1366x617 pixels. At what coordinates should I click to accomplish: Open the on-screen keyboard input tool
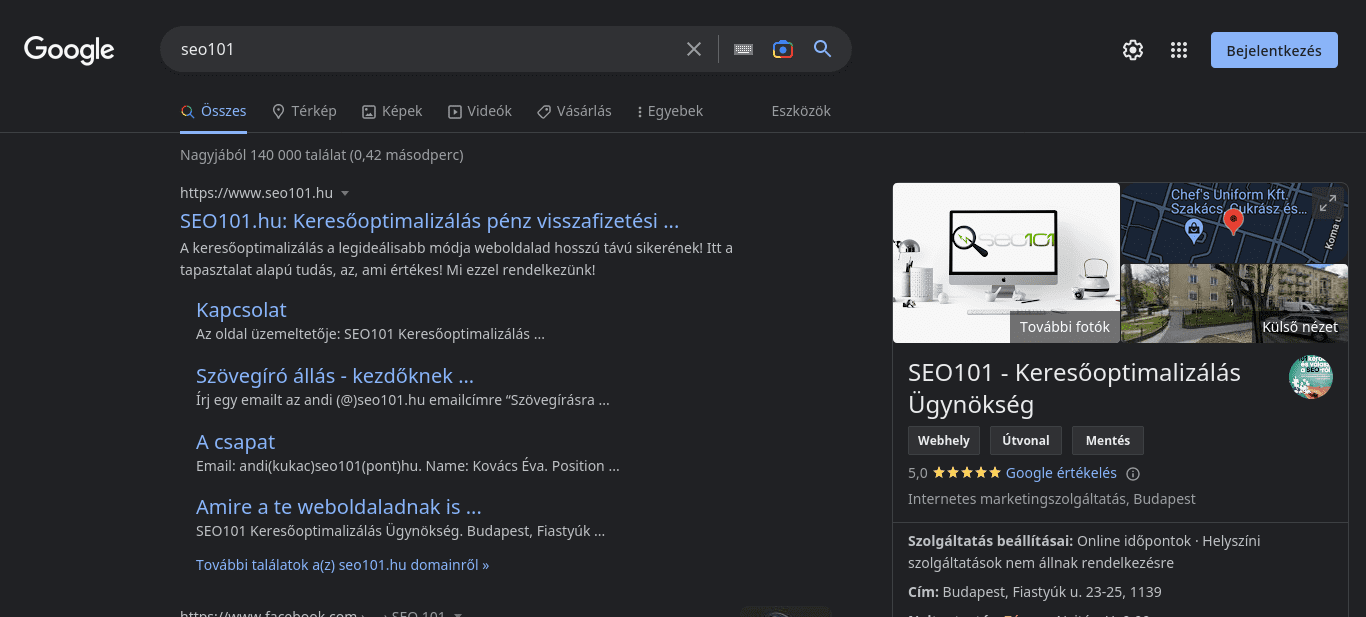pos(742,48)
